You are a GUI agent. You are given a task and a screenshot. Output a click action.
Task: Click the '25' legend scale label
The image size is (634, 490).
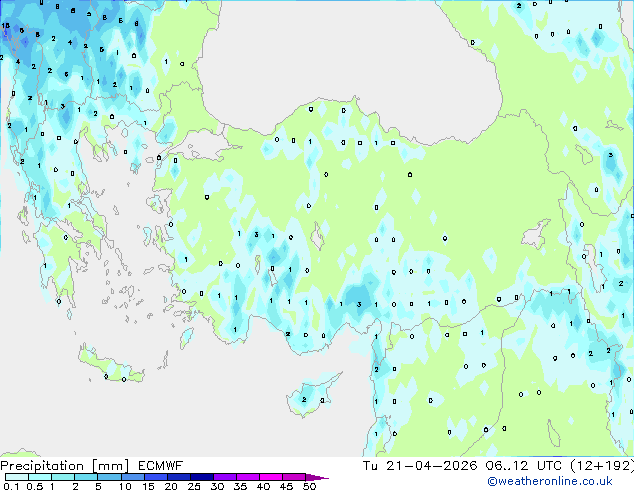194,486
